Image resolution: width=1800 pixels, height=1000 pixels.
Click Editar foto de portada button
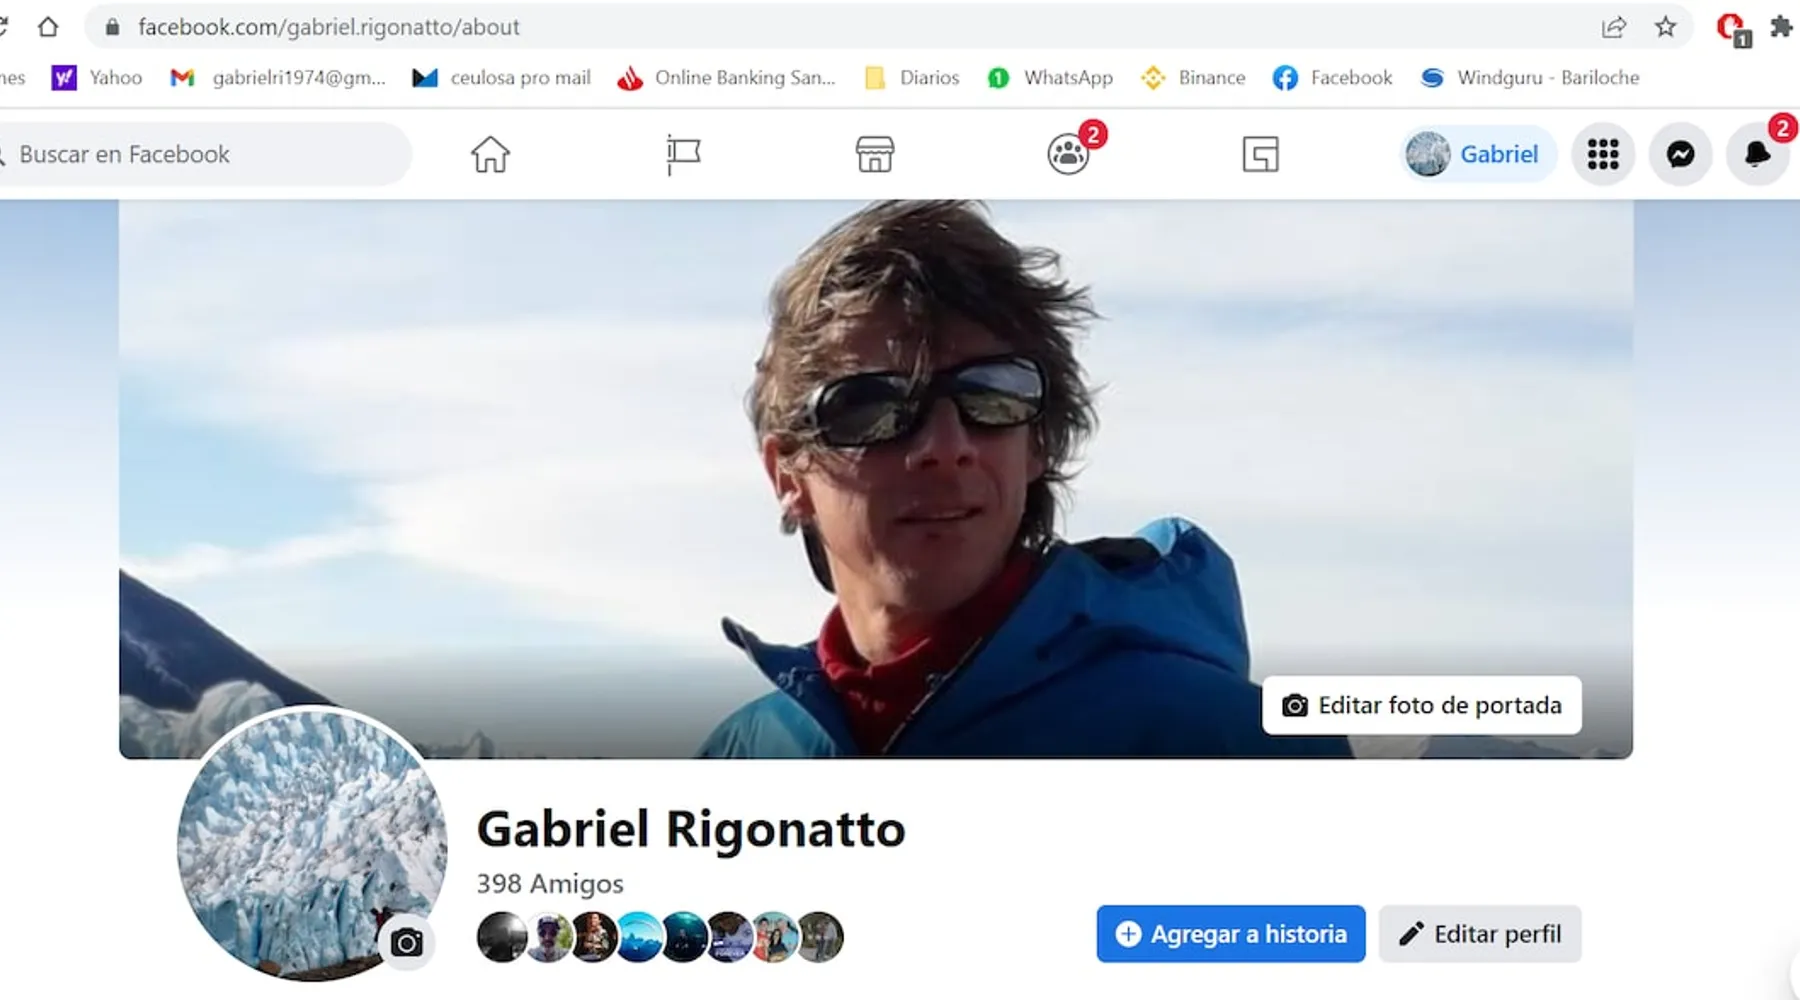(x=1421, y=706)
